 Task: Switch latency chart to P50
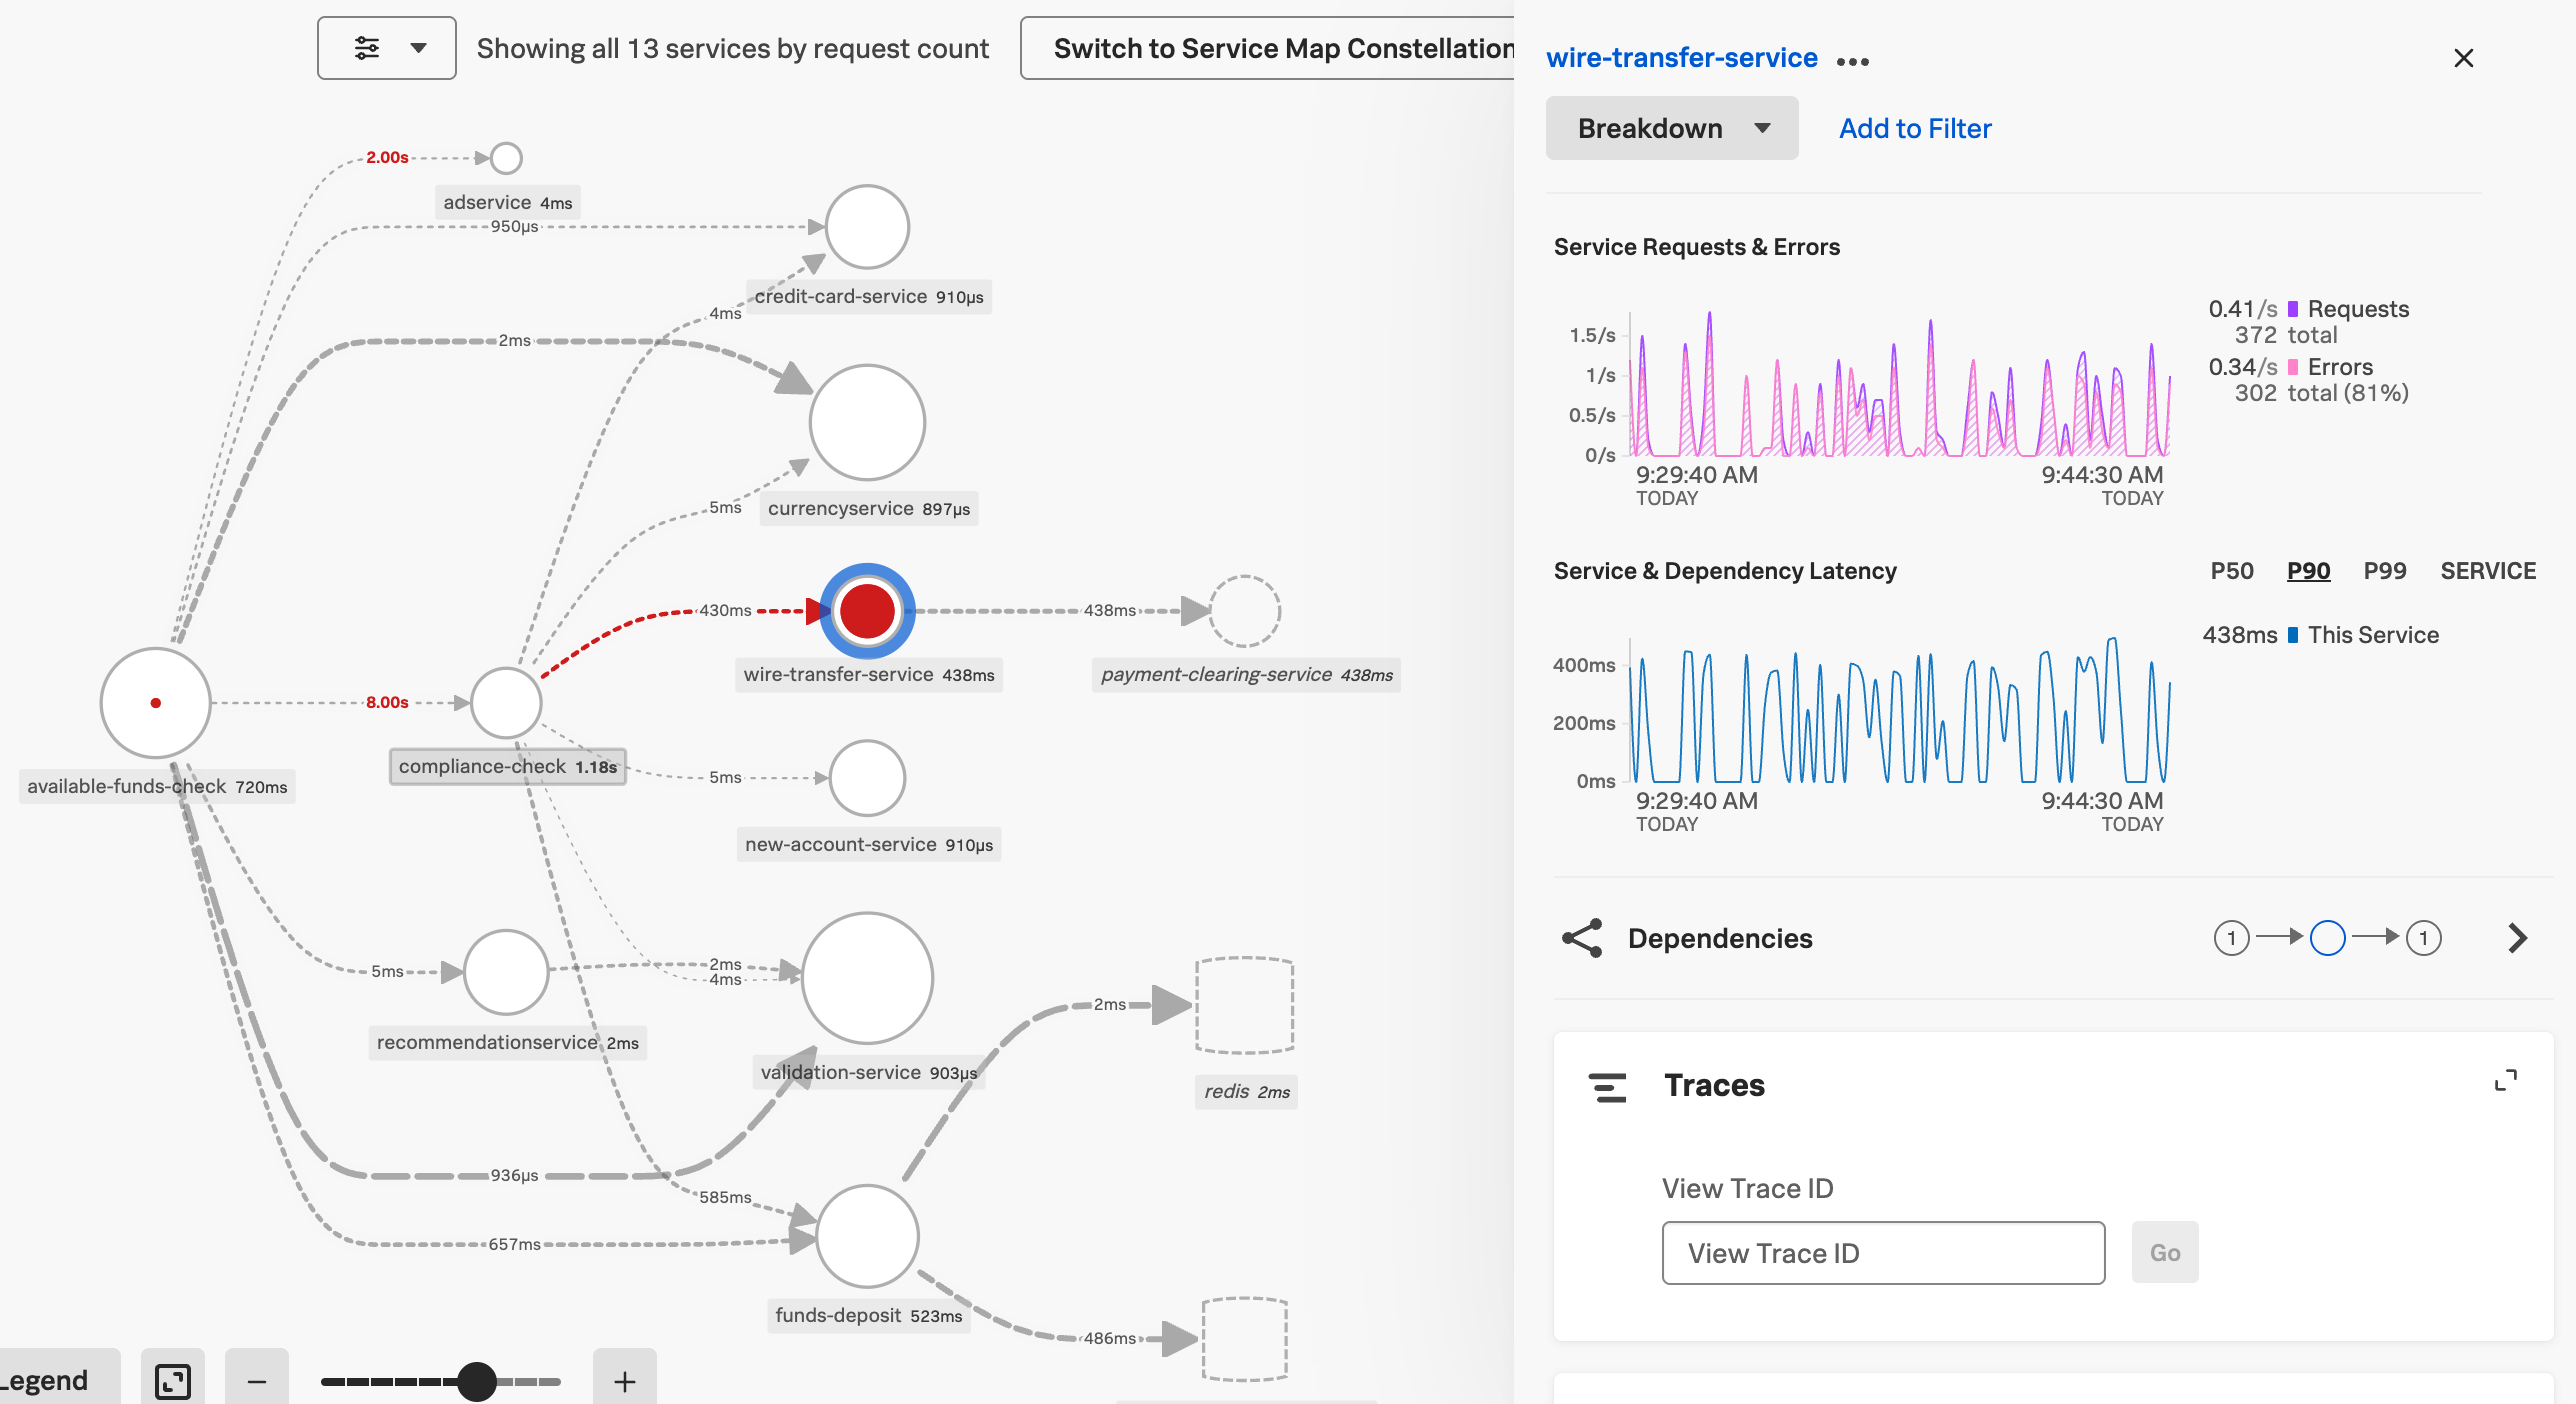click(x=2231, y=571)
